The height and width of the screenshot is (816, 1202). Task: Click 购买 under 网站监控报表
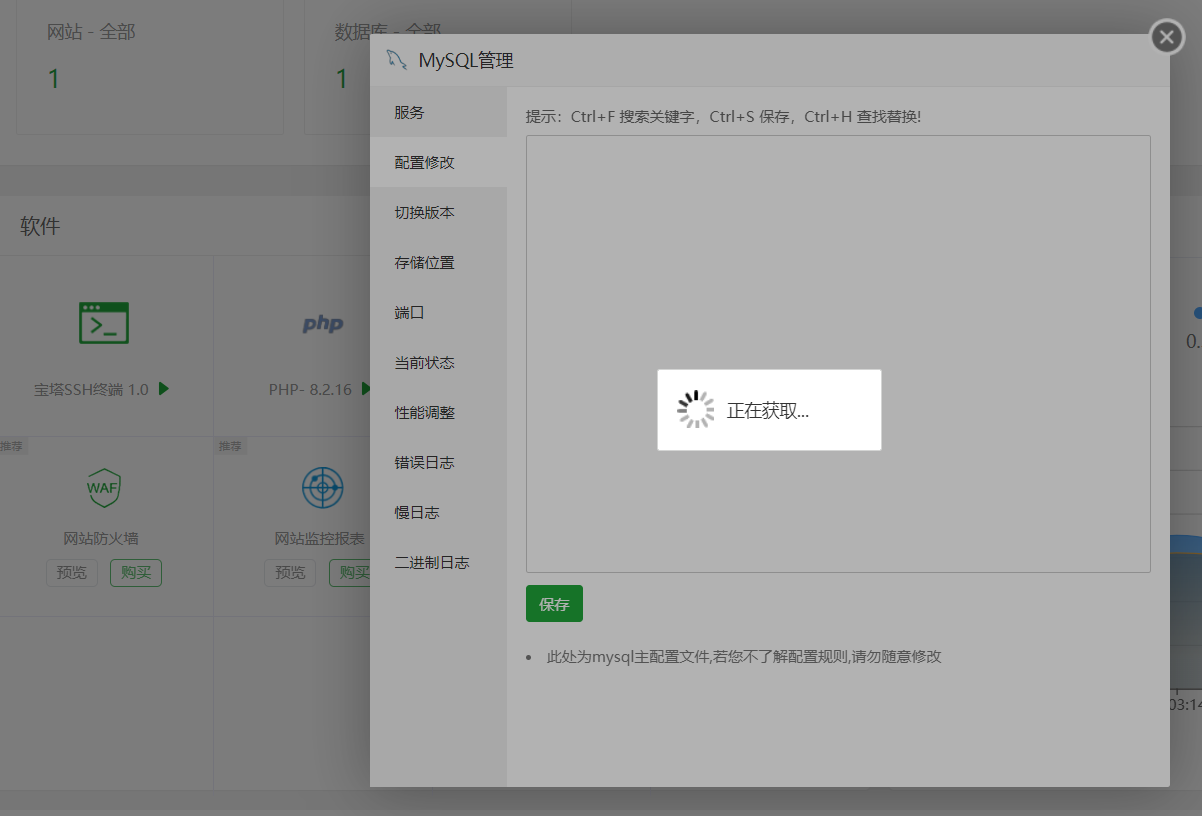point(350,573)
